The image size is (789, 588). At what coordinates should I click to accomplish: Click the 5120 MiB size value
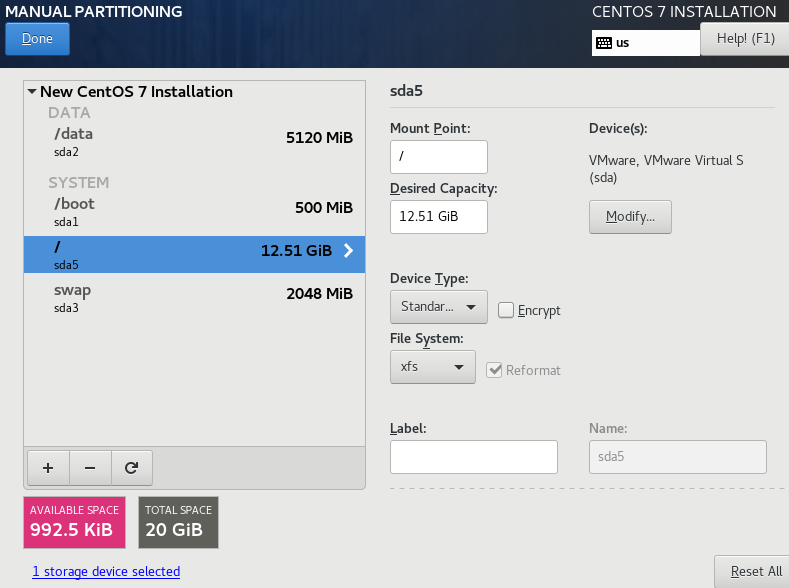pos(320,138)
